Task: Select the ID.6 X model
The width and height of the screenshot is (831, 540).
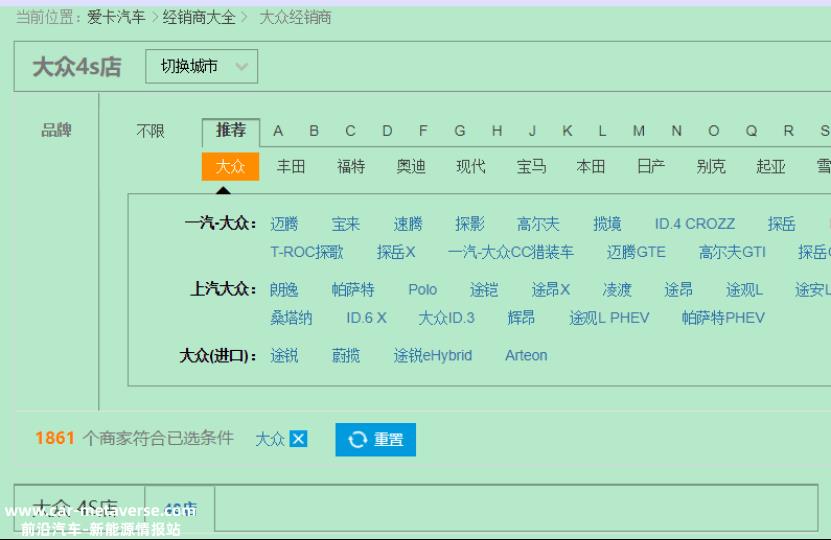Action: (x=366, y=317)
